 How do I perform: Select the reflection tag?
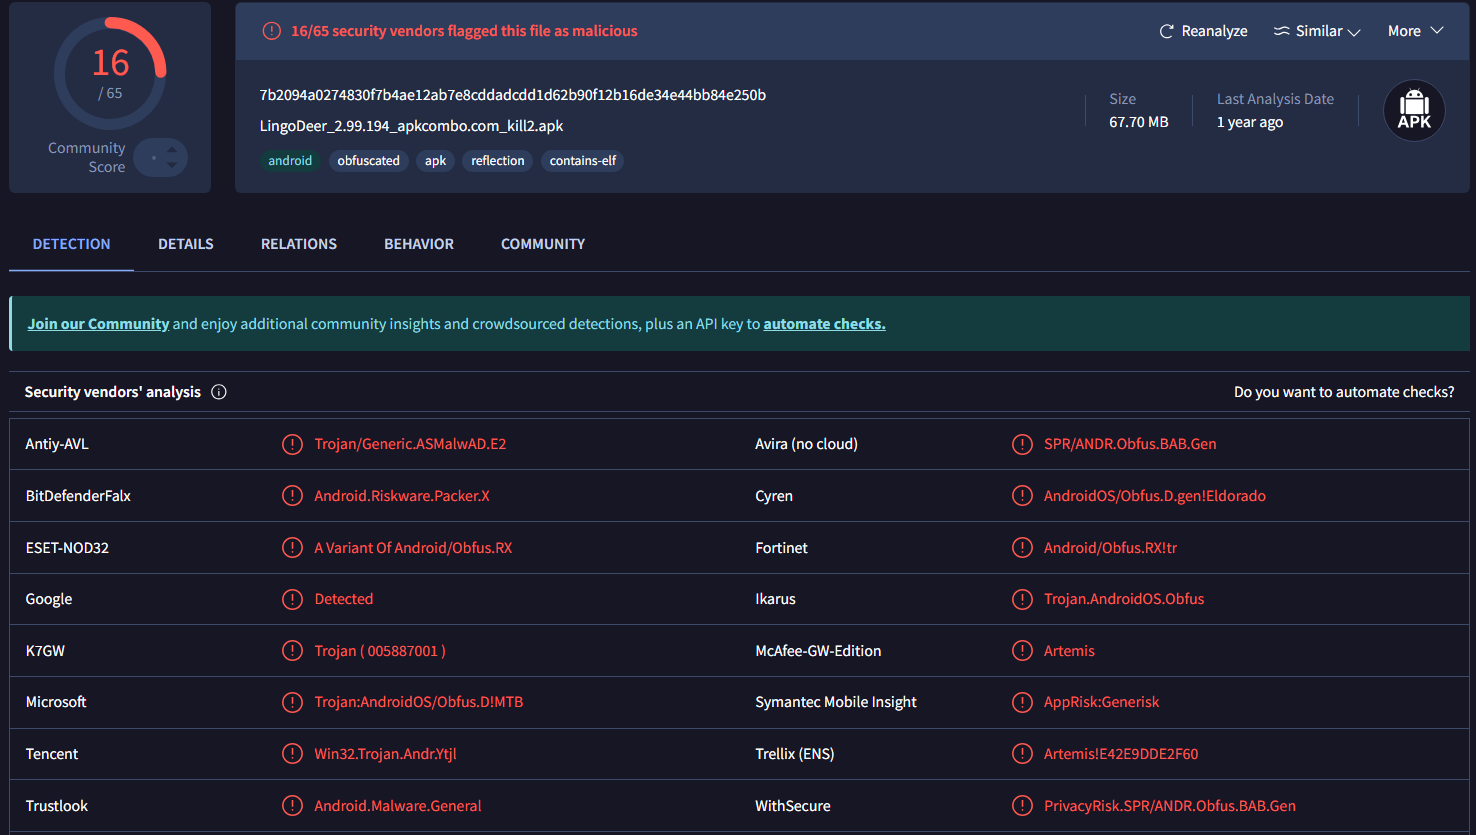498,161
